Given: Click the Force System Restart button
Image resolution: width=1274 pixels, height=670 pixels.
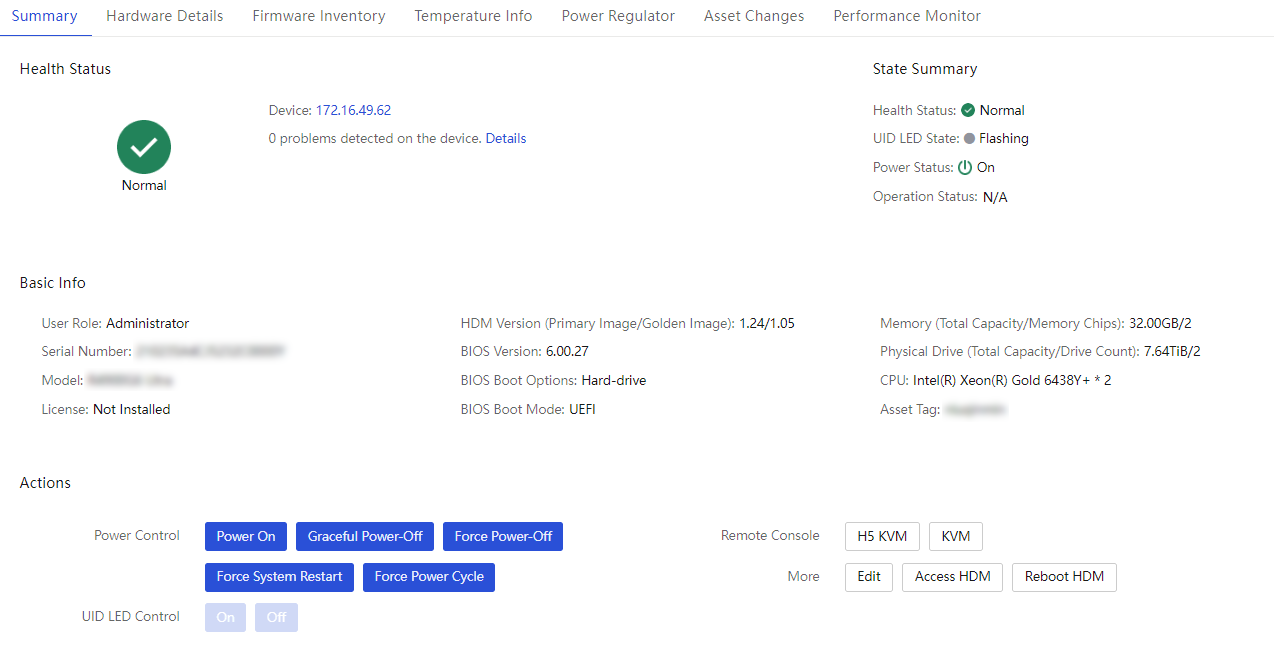Looking at the screenshot, I should tap(279, 577).
